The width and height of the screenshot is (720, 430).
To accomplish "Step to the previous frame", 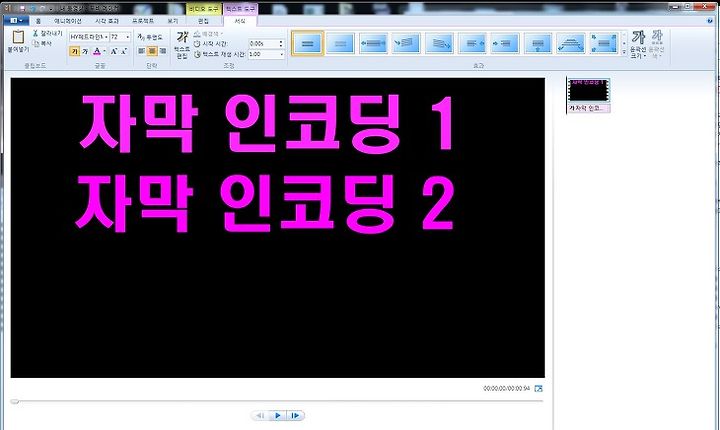I will tap(260, 415).
